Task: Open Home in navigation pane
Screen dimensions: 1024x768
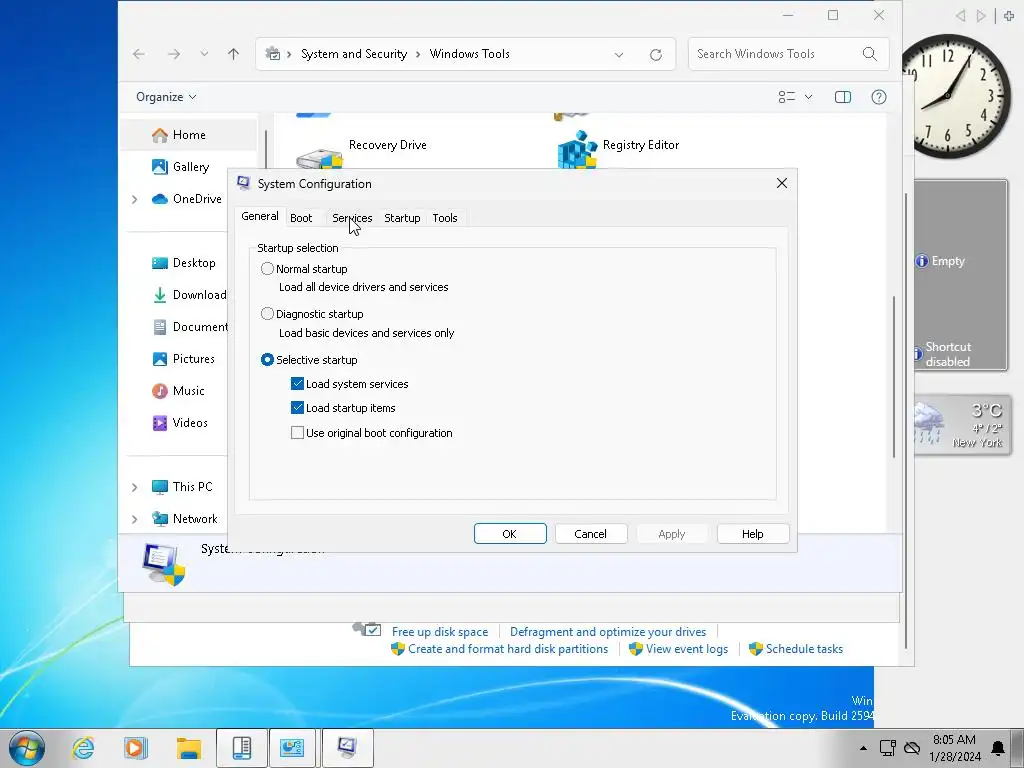Action: (x=189, y=135)
